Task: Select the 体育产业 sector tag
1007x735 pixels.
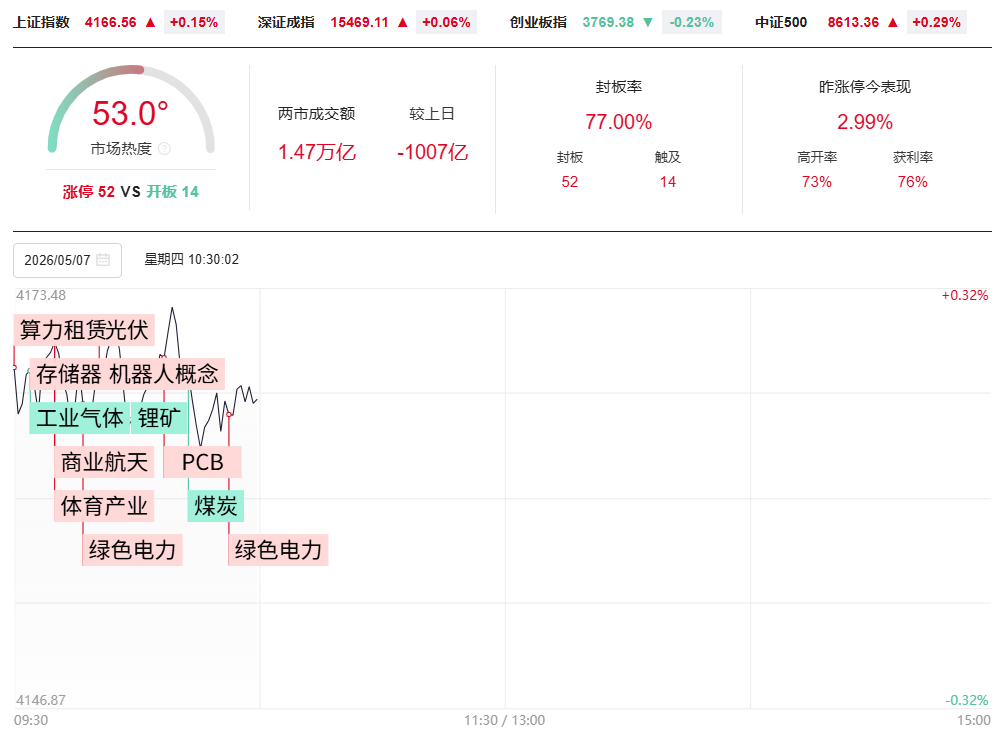Action: [105, 506]
